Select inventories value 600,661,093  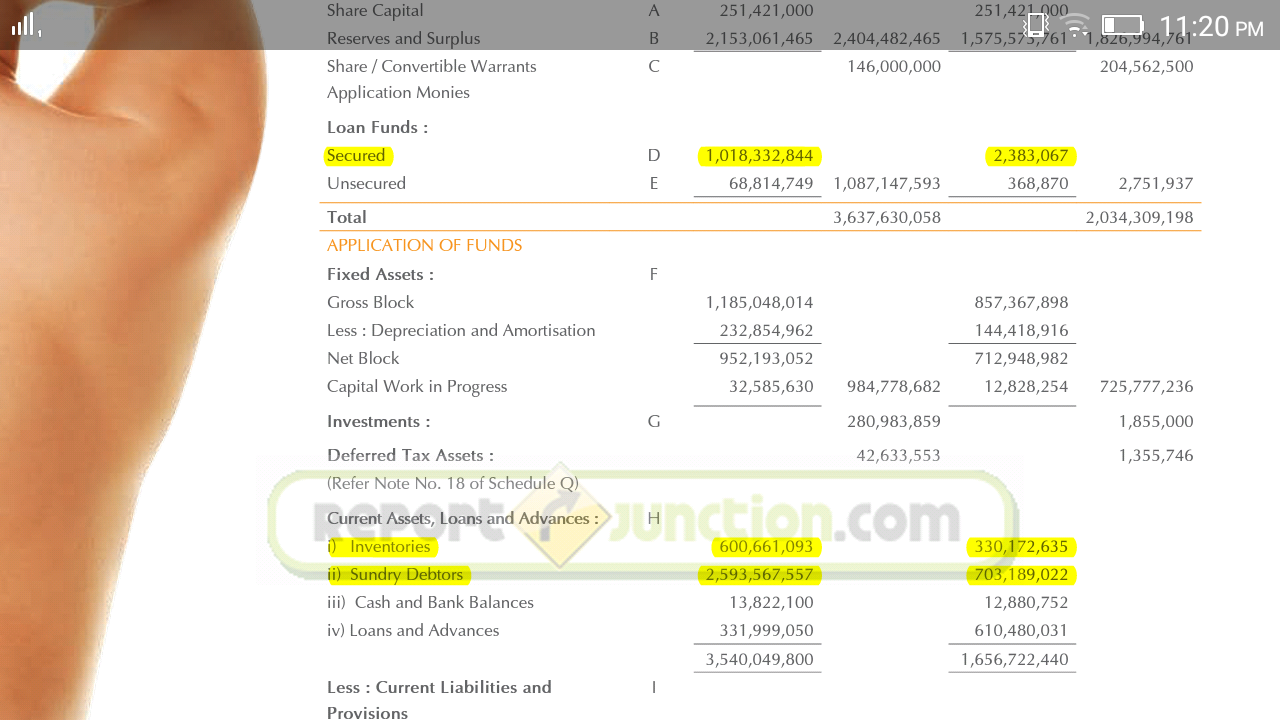pyautogui.click(x=766, y=547)
